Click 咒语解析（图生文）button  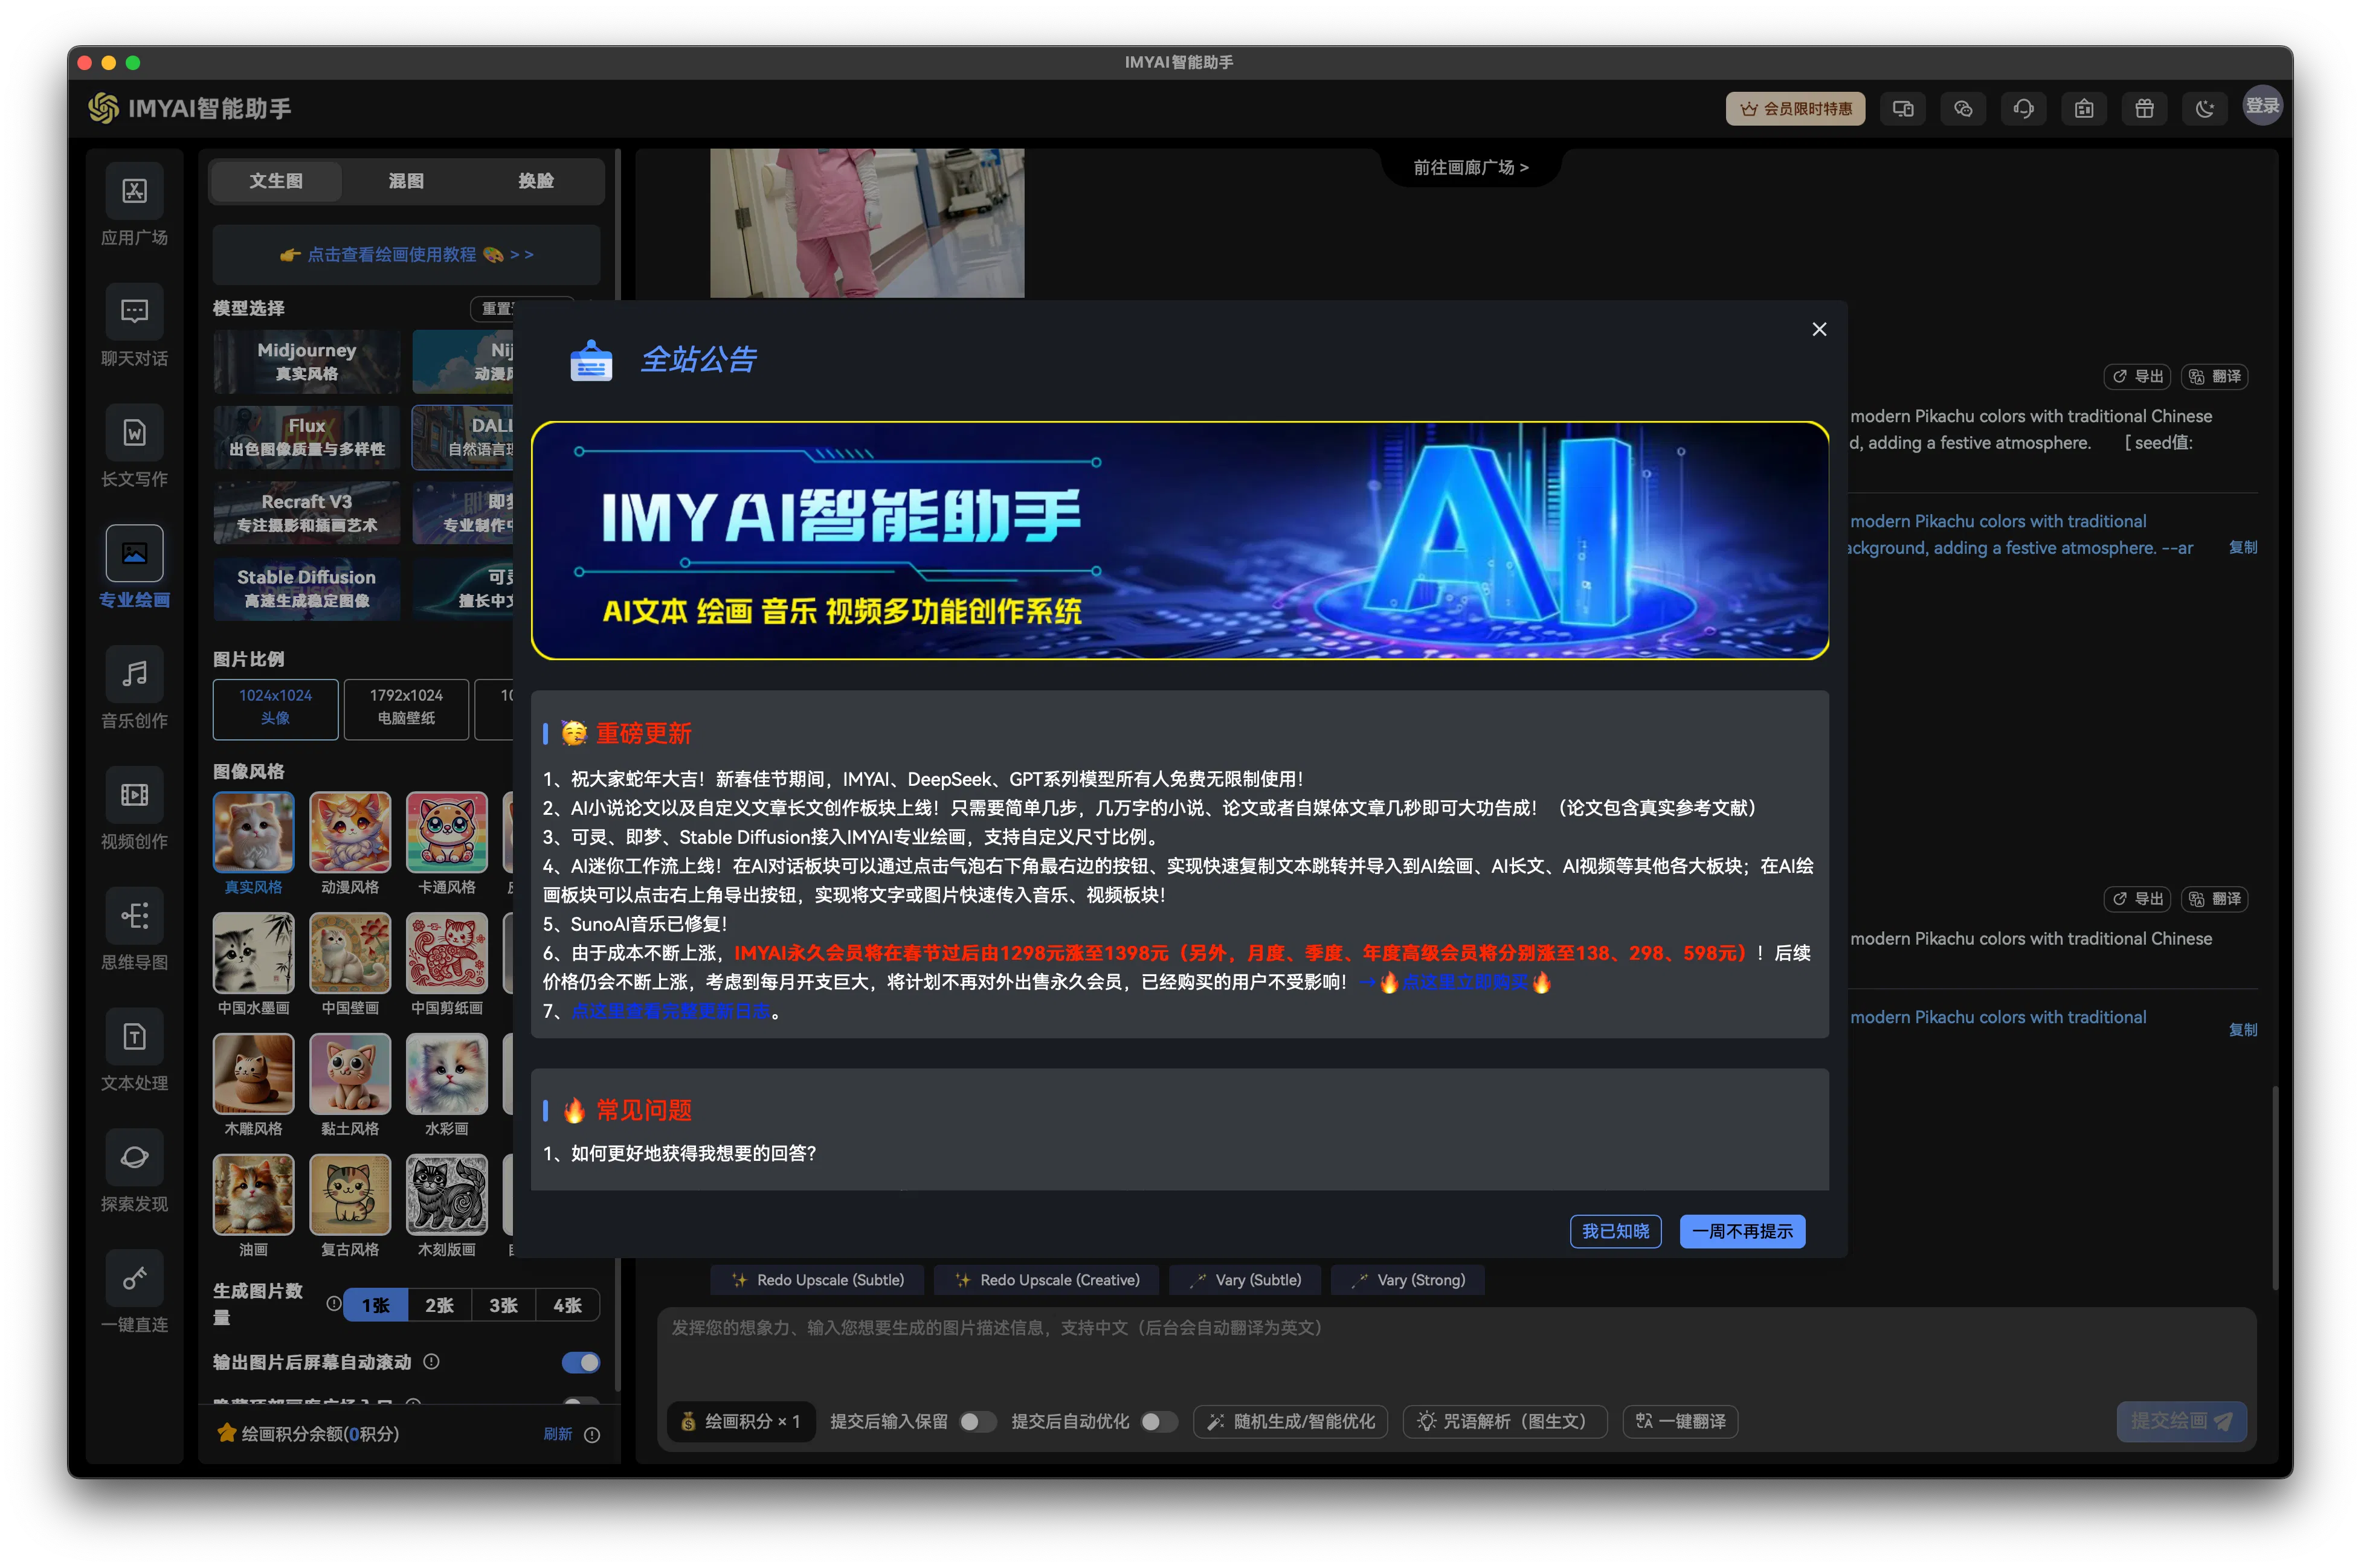pyautogui.click(x=1504, y=1421)
